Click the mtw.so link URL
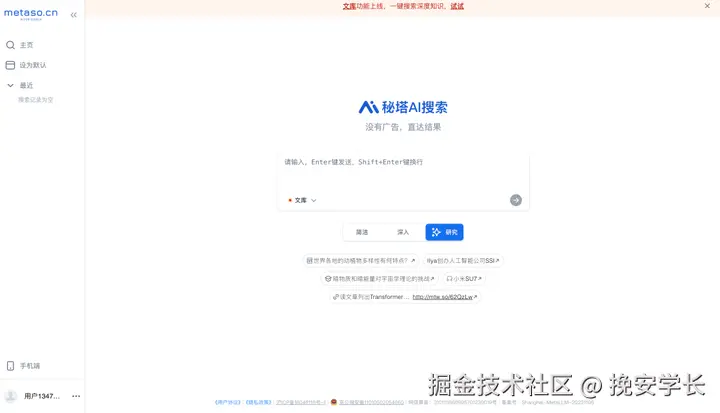This screenshot has height=413, width=720. coord(443,297)
